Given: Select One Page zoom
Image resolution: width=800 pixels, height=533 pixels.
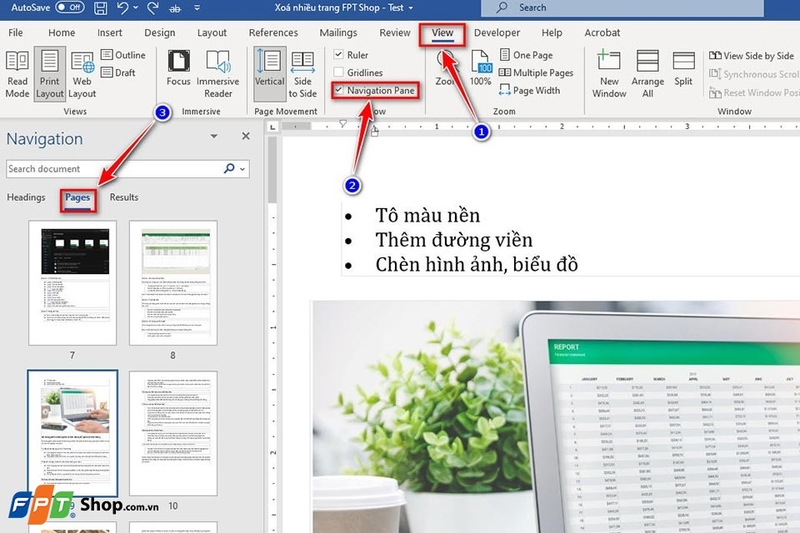Looking at the screenshot, I should pyautogui.click(x=527, y=55).
